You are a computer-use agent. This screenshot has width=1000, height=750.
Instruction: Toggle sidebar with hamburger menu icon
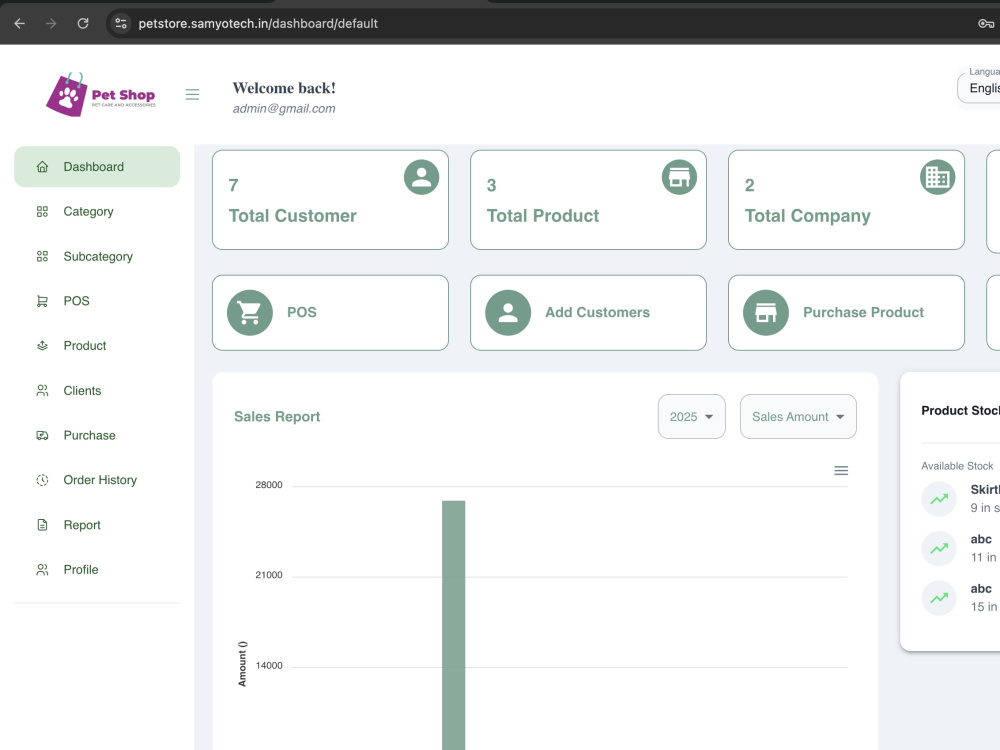point(192,94)
